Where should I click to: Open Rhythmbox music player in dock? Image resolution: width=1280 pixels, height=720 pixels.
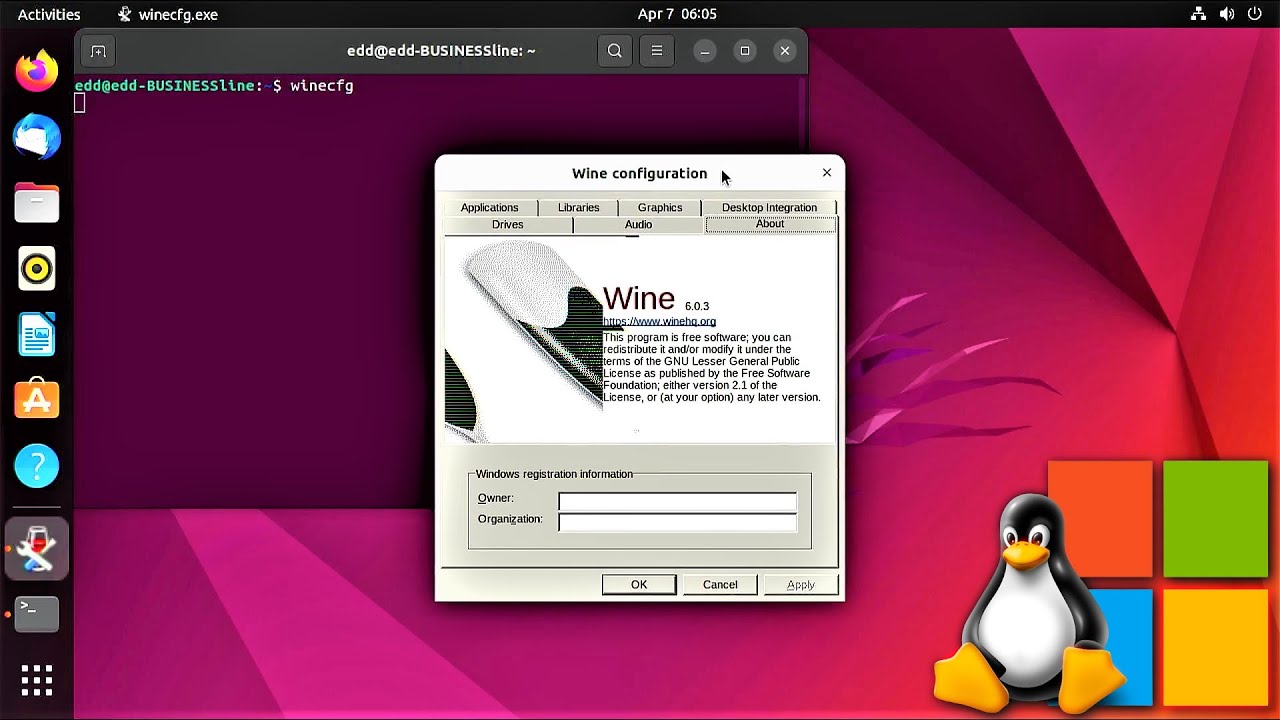(x=37, y=268)
